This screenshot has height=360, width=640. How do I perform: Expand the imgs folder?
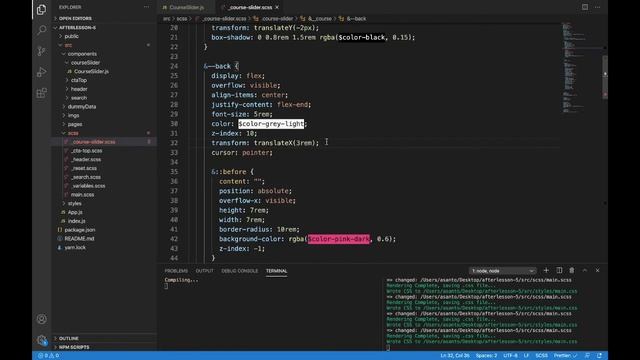click(x=73, y=116)
